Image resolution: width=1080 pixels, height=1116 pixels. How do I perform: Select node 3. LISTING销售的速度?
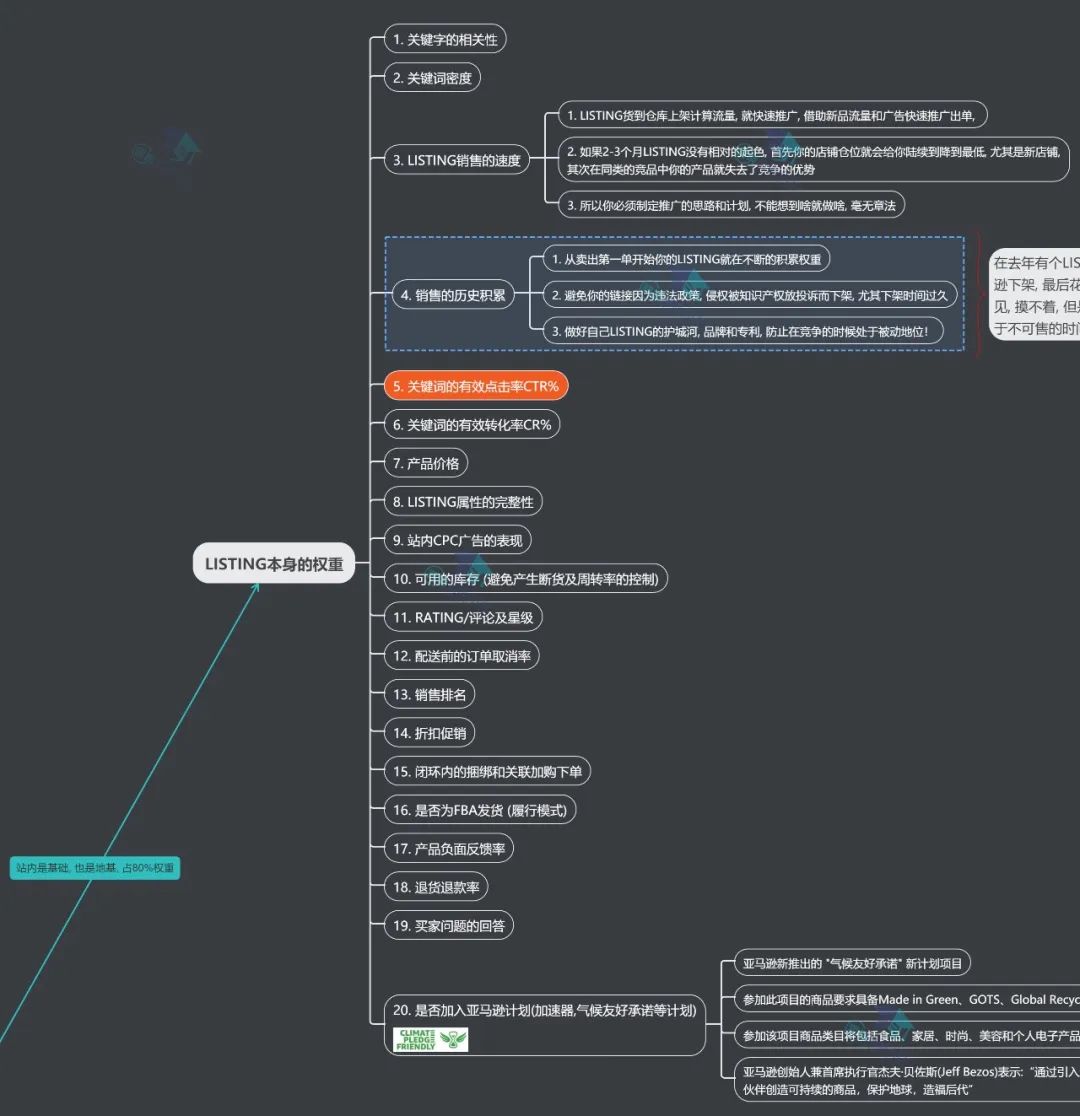click(x=456, y=160)
